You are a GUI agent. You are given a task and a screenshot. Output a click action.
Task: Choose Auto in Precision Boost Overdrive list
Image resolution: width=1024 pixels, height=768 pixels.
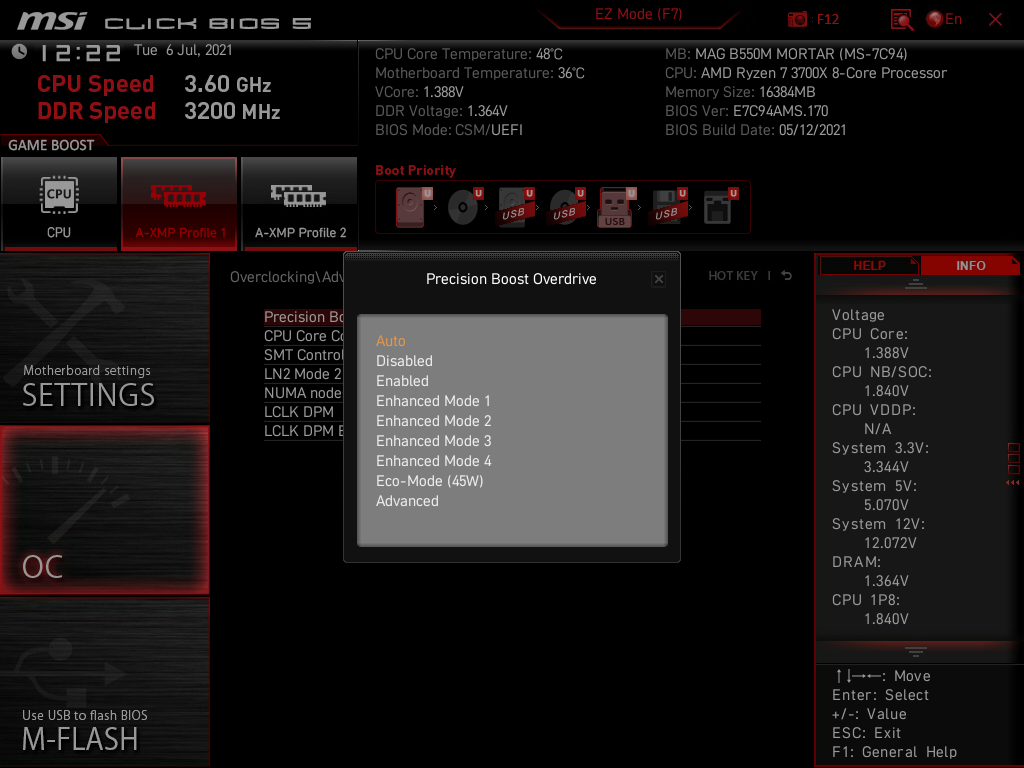[x=391, y=341]
